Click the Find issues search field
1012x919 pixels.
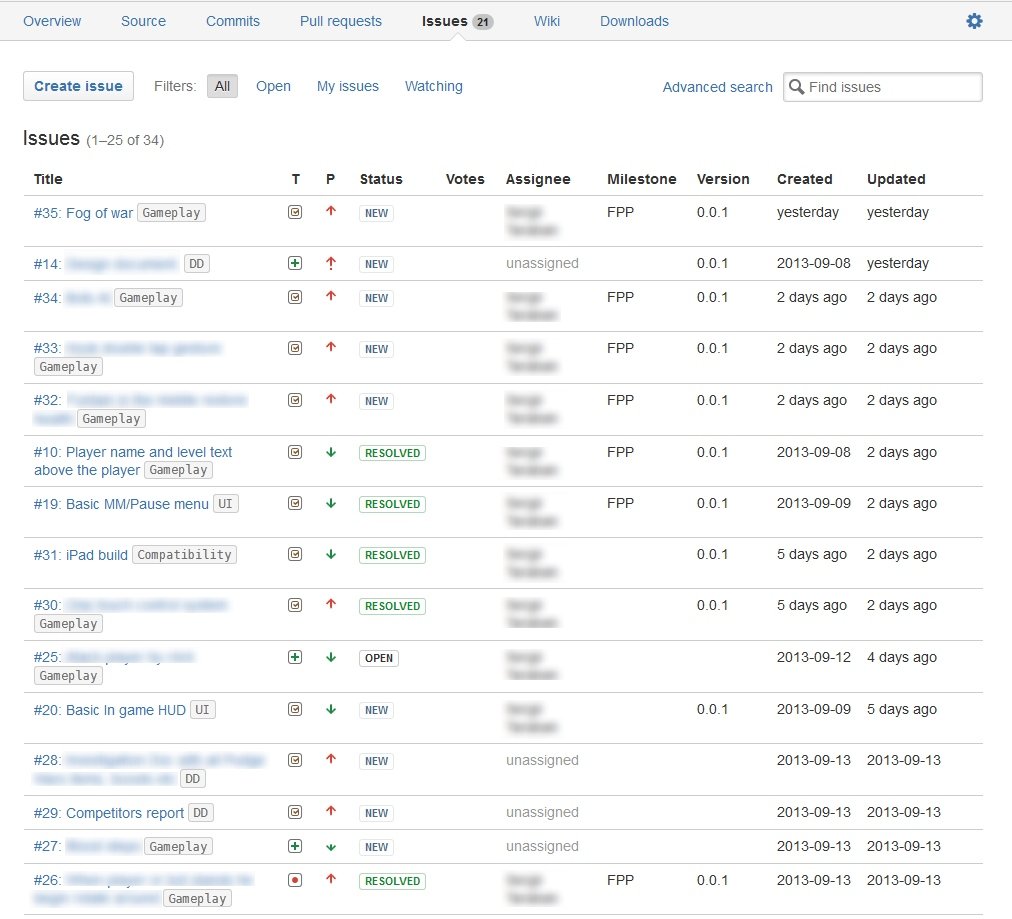click(883, 87)
